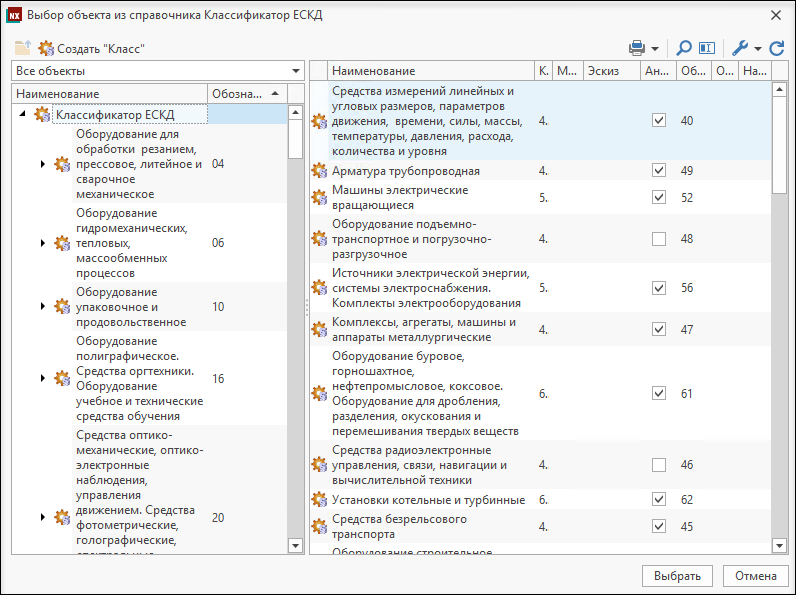This screenshot has width=796, height=595.
Task: Click right table scrollbar up arrow
Action: (779, 90)
